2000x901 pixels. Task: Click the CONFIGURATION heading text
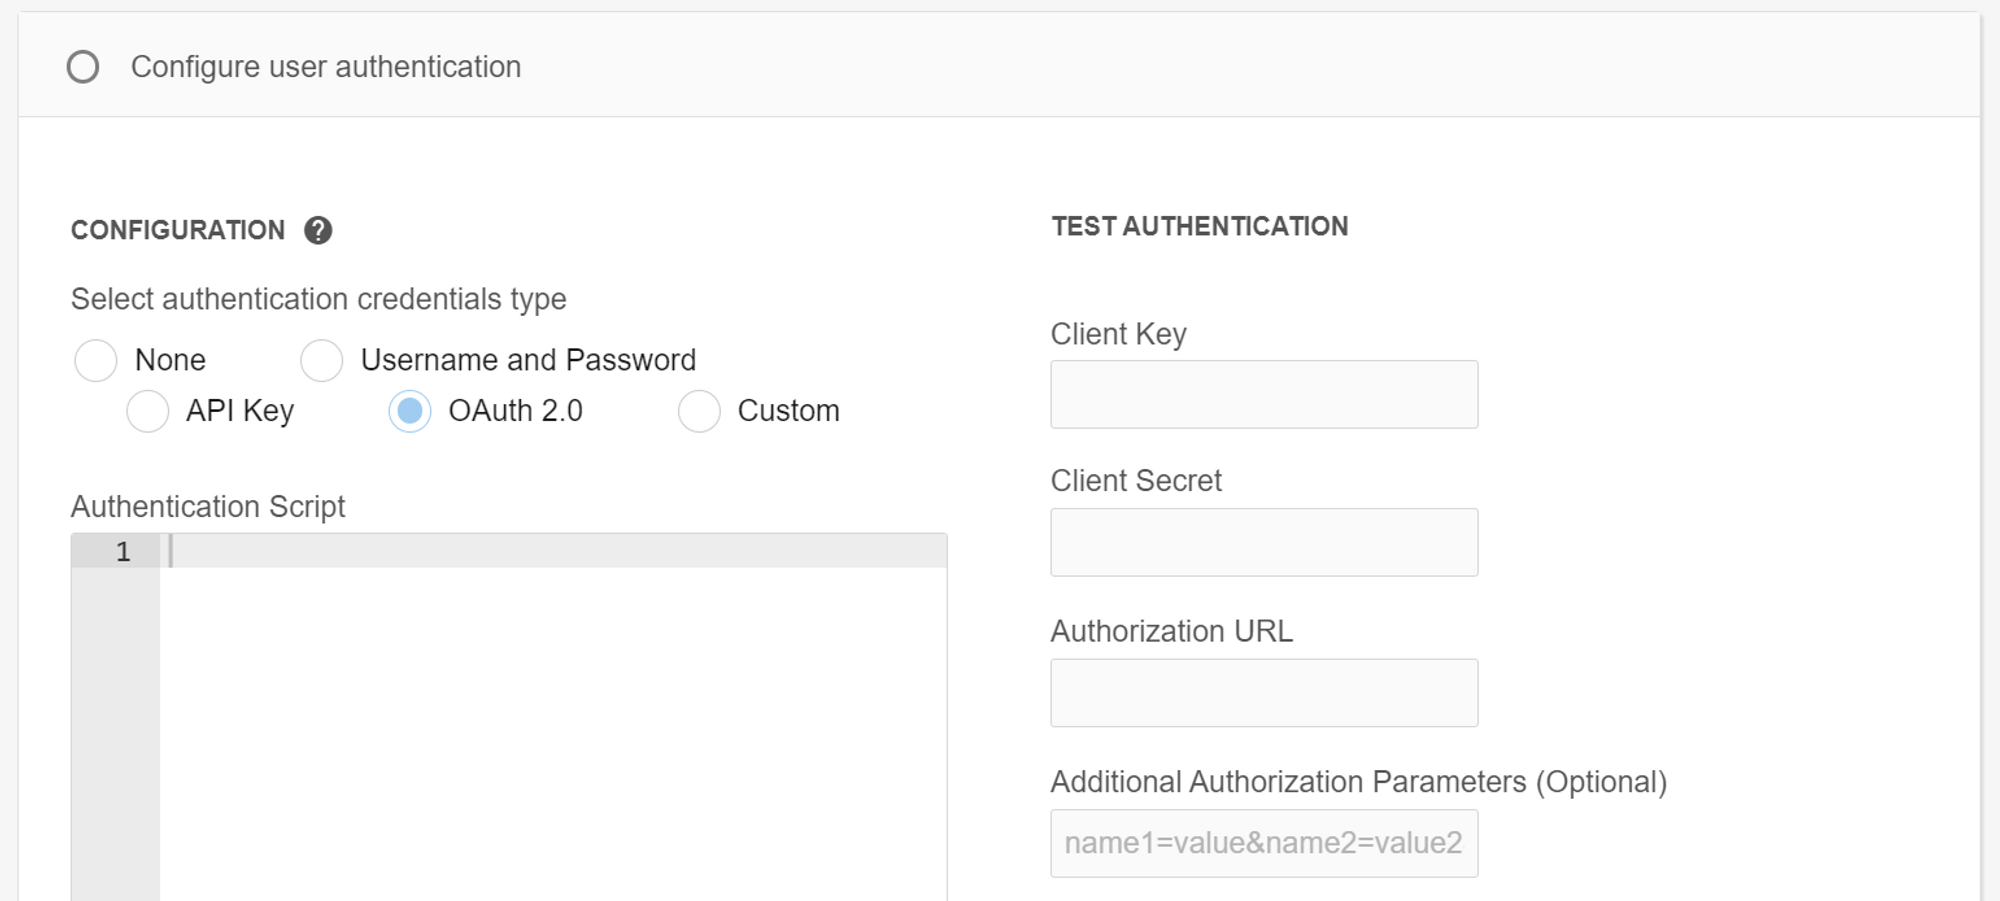click(178, 231)
